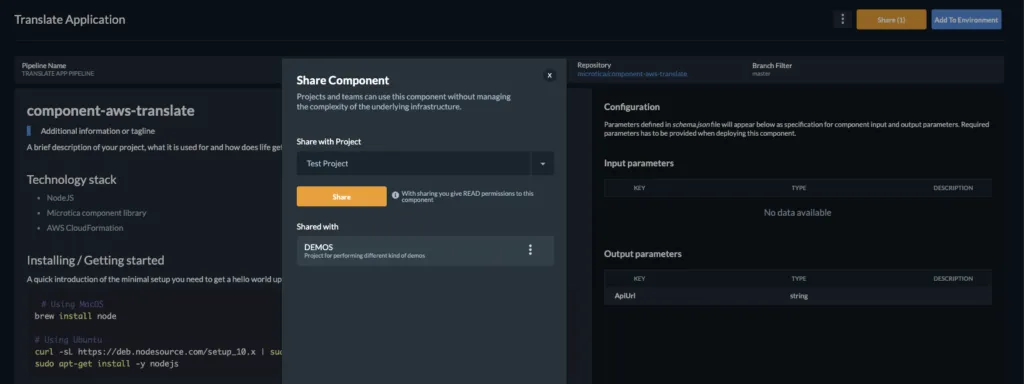Click the info icon beside READ permissions note

(395, 194)
